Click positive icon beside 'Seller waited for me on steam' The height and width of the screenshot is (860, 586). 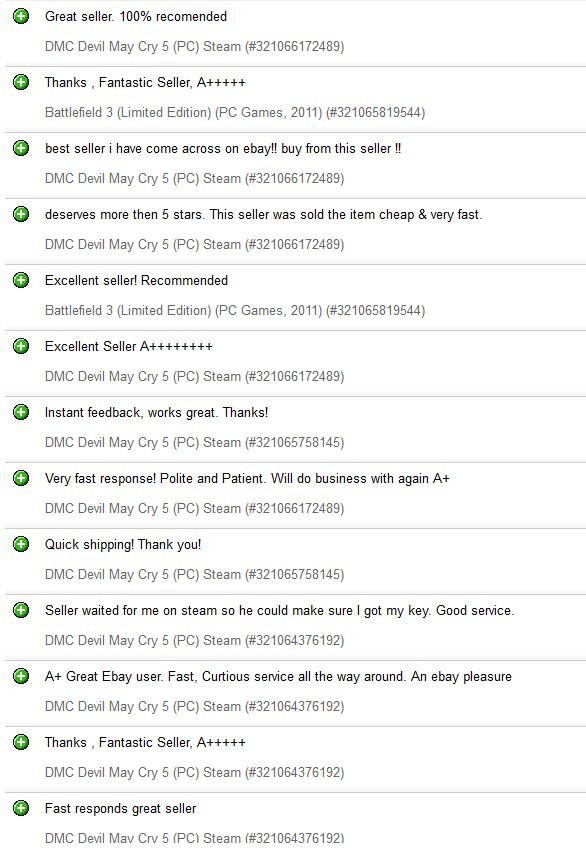(21, 610)
